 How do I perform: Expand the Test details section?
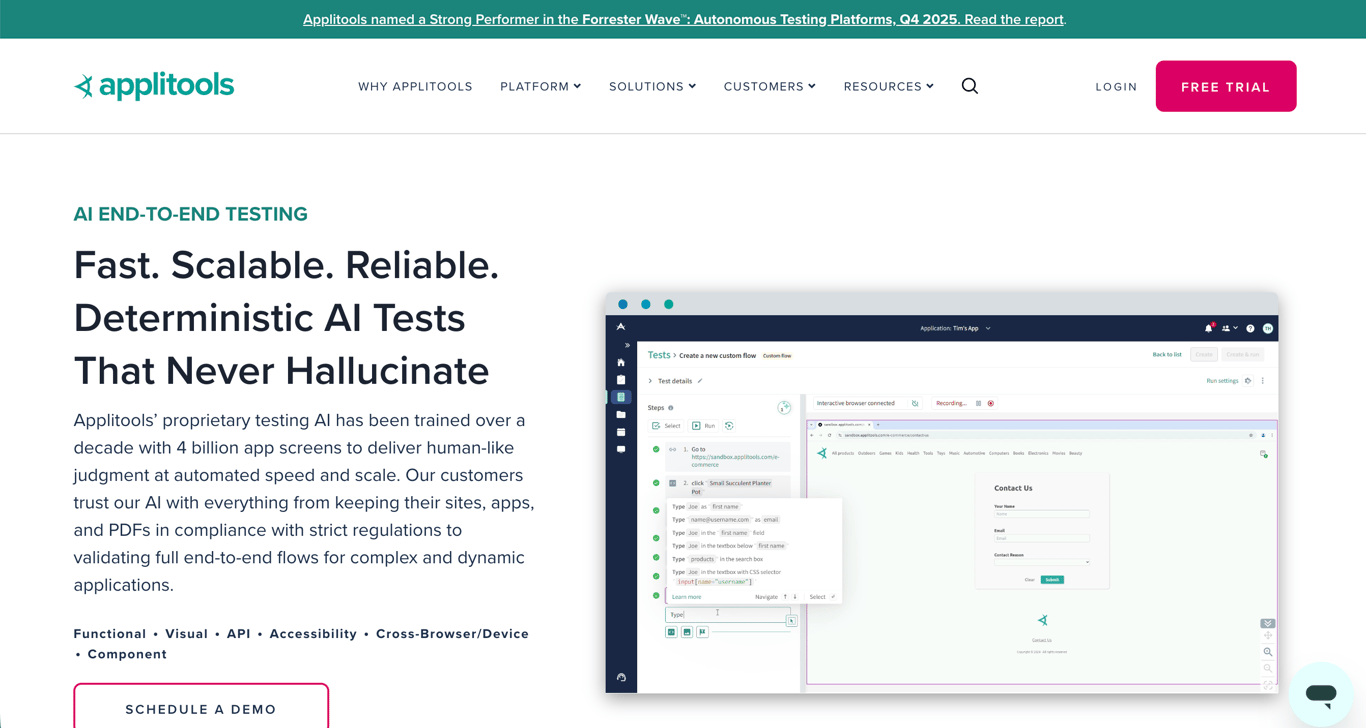tap(650, 381)
